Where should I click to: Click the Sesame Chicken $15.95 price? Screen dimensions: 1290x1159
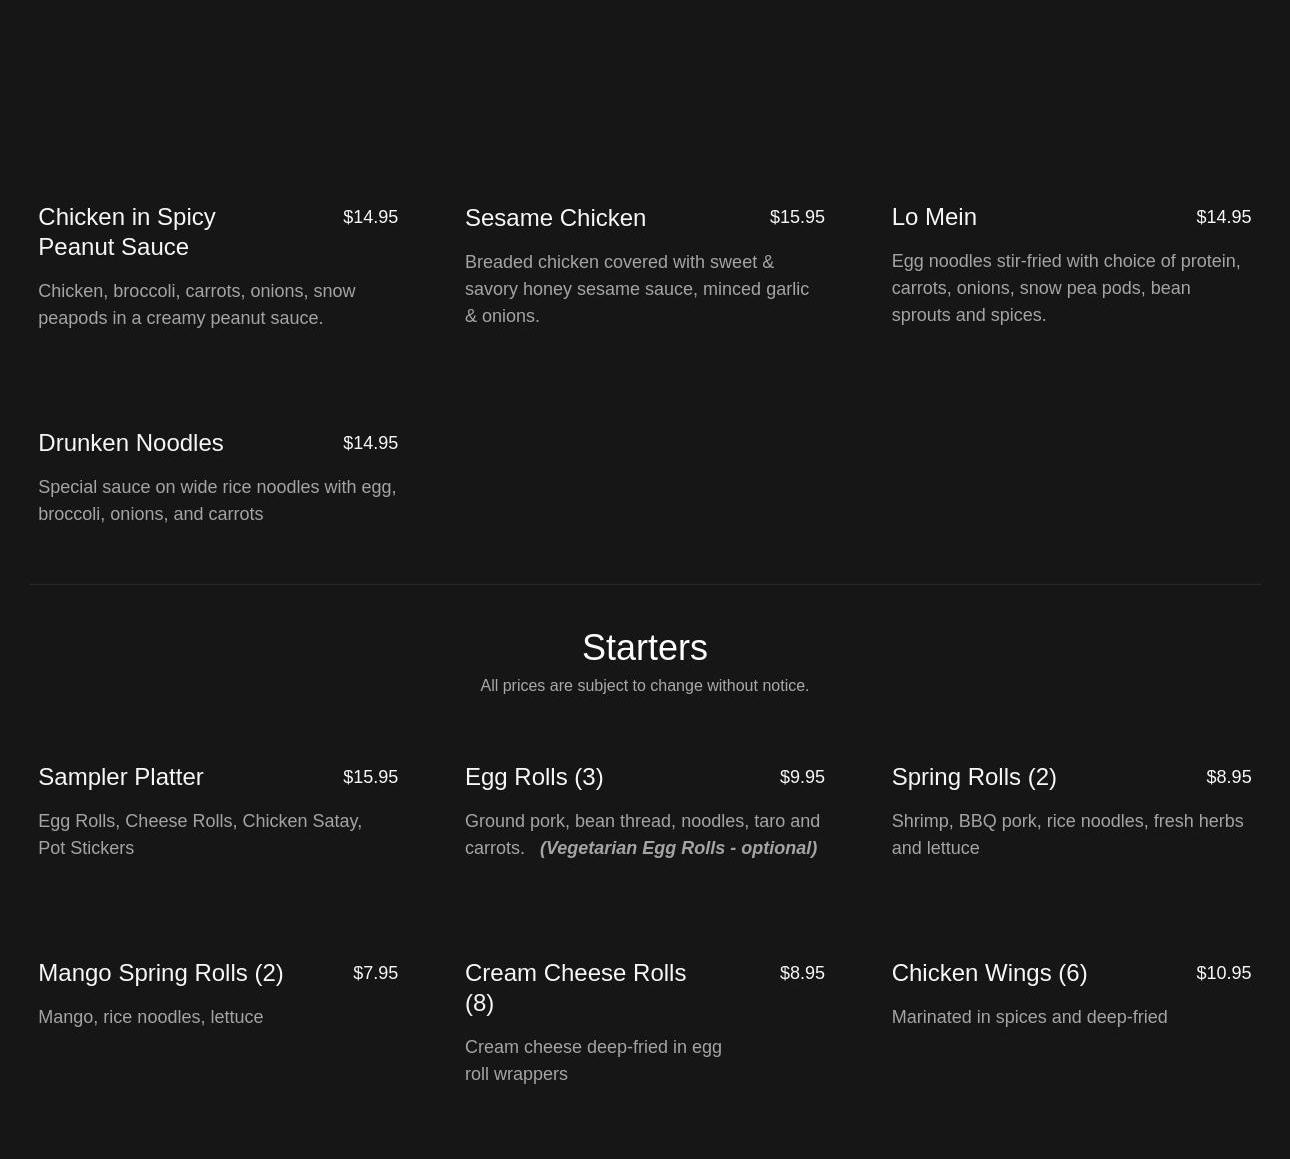[x=796, y=217]
